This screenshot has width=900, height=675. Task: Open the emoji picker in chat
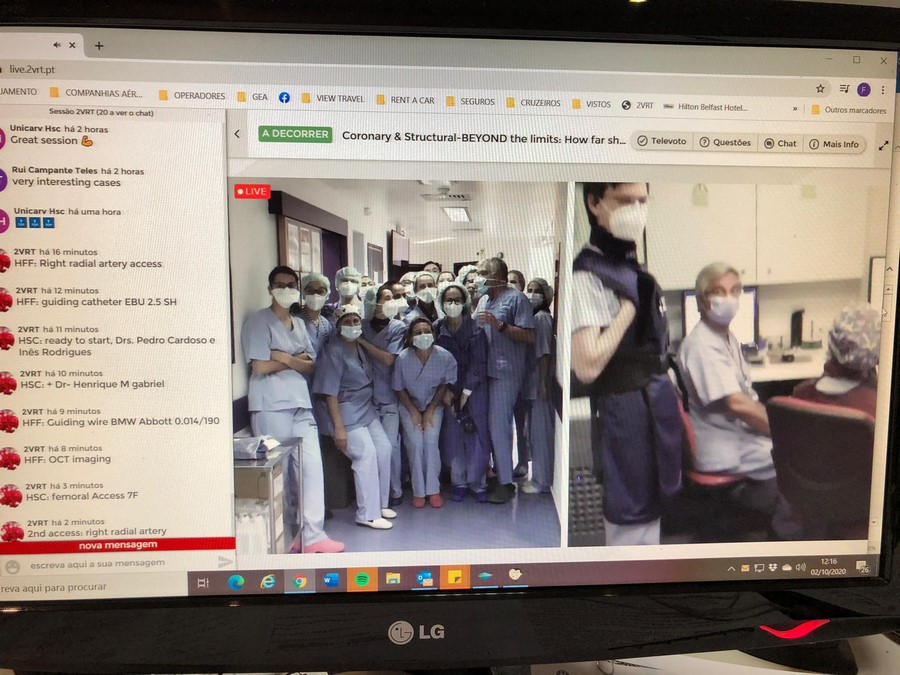(x=12, y=567)
